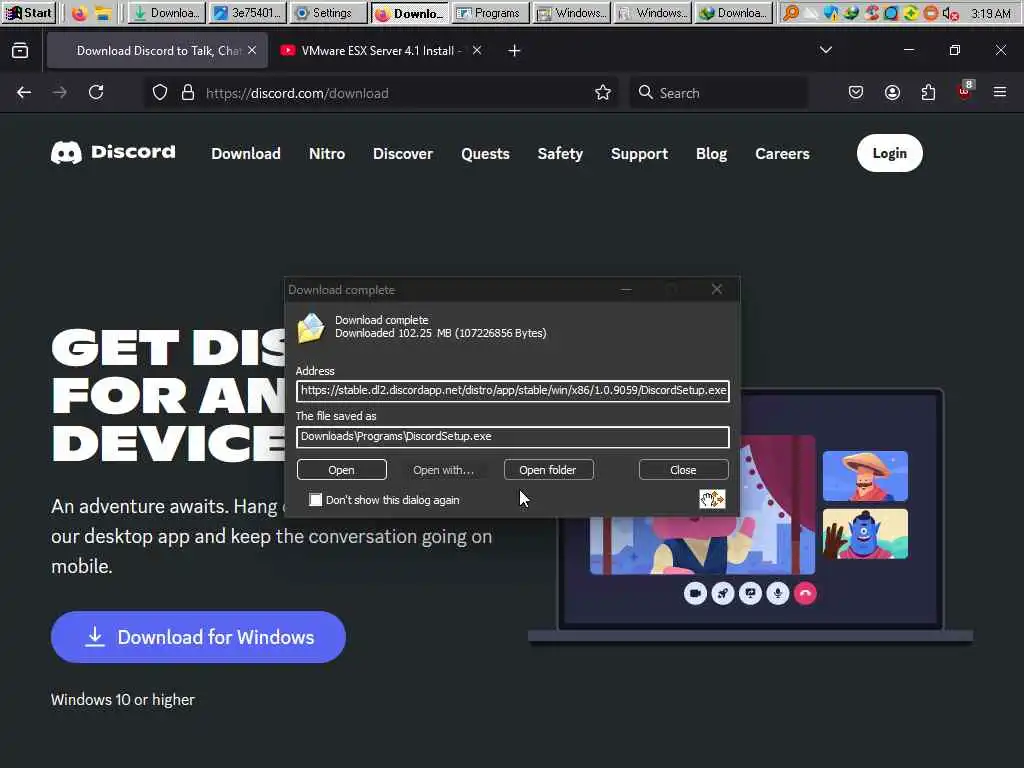1024x768 pixels.
Task: Click the red-orange no-entry tray icon
Action: (x=931, y=13)
